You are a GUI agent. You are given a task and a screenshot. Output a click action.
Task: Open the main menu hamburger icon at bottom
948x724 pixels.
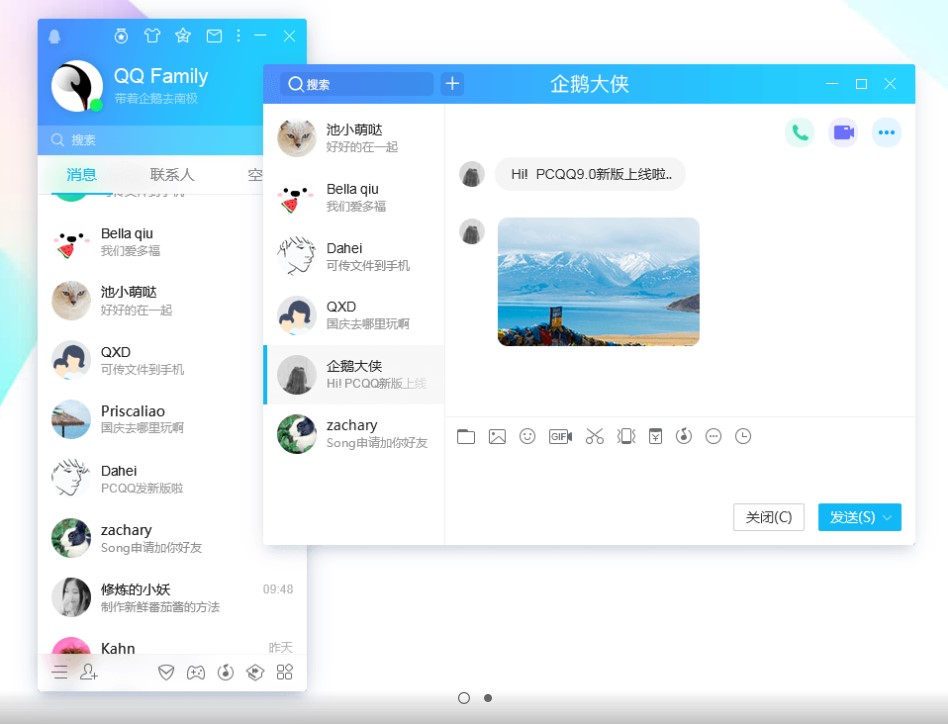[x=60, y=672]
